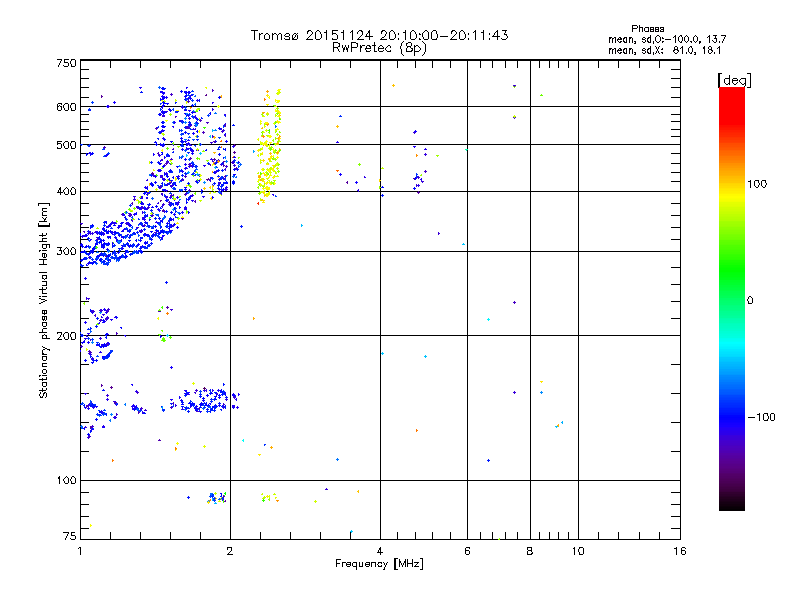Click the '100' y-axis tick label

[66, 480]
